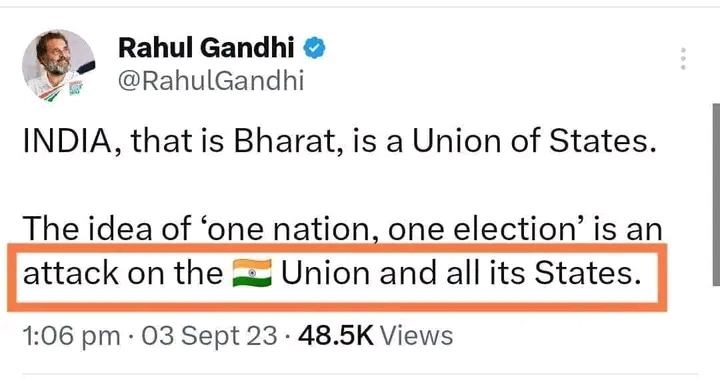Click the 03 Sept 23 date

[209, 336]
